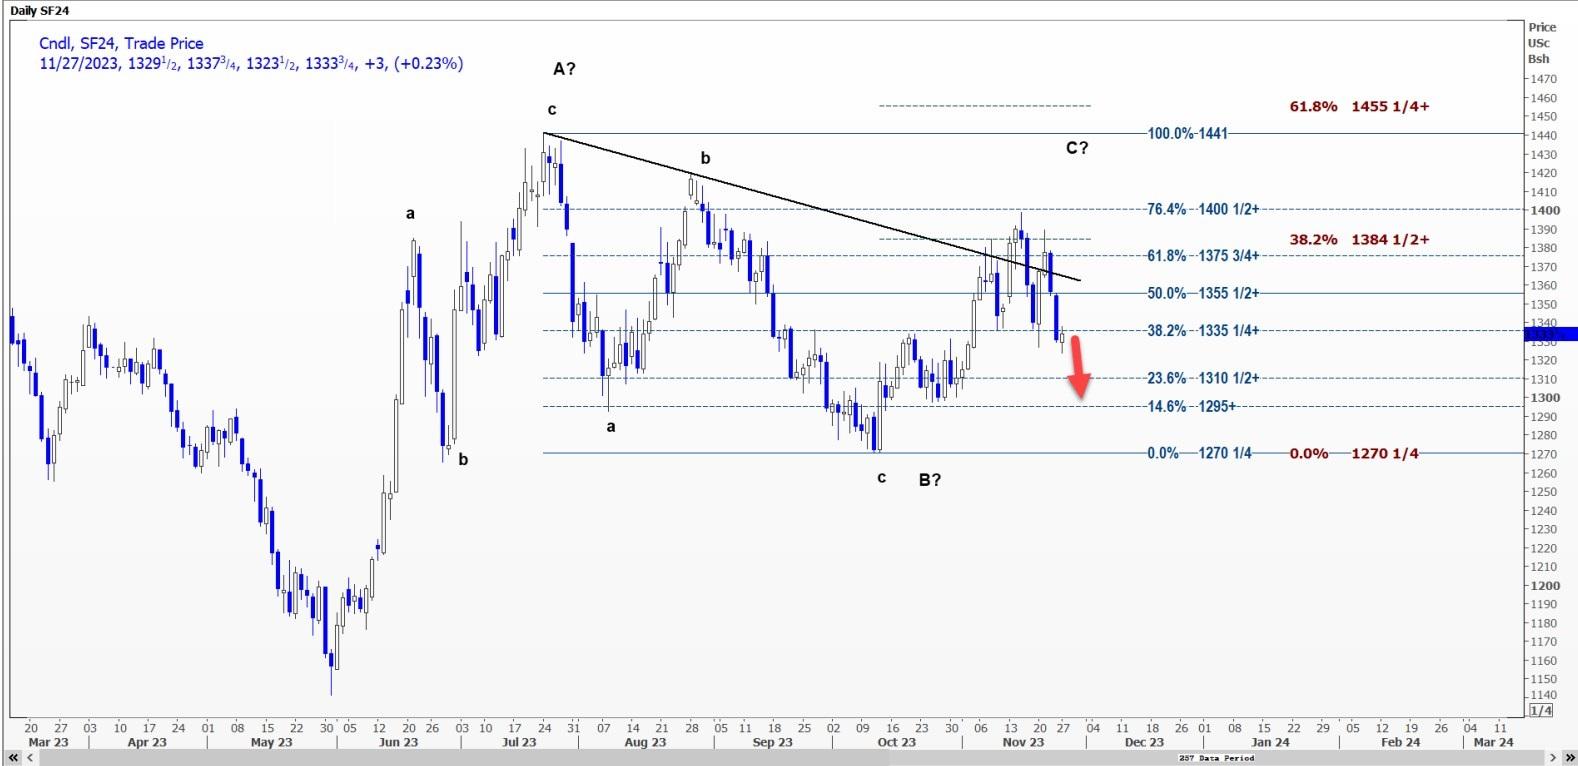Click the red 38.2% 1384 1/2+ extension label
This screenshot has height=766, width=1578.
coord(1359,239)
